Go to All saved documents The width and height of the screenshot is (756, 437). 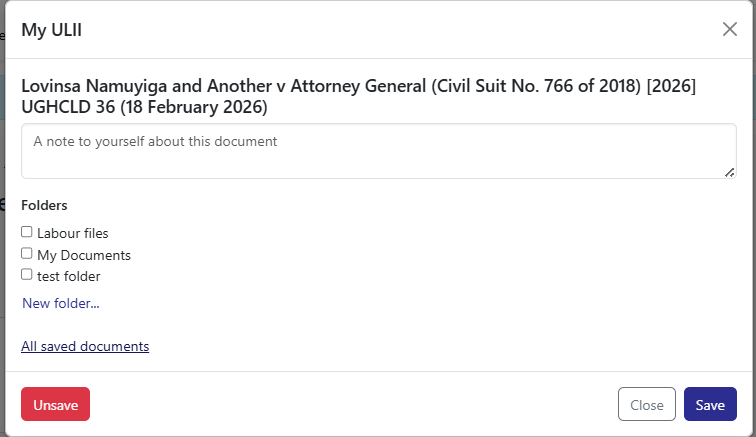[85, 347]
